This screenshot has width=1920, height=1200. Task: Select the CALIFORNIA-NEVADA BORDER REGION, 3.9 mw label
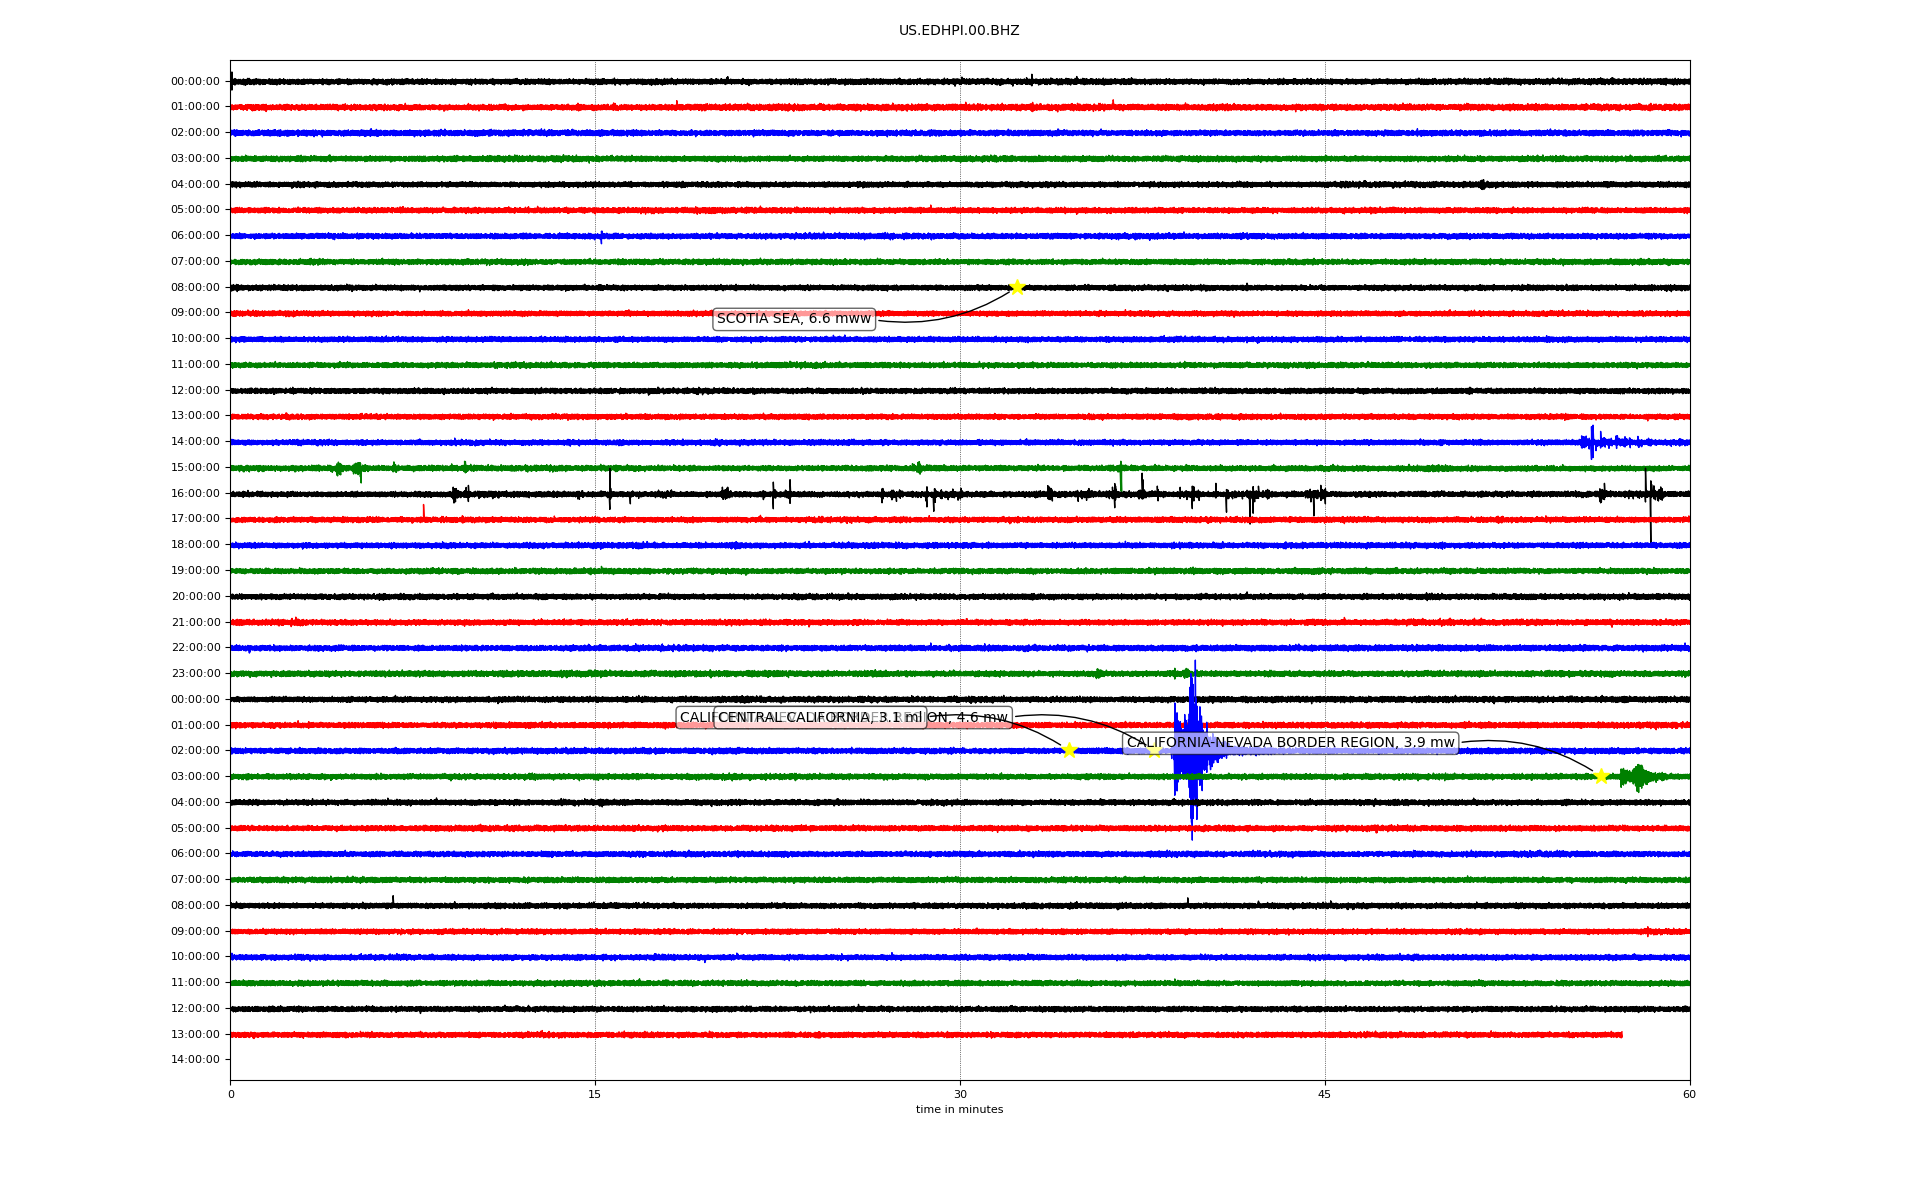click(x=1290, y=743)
